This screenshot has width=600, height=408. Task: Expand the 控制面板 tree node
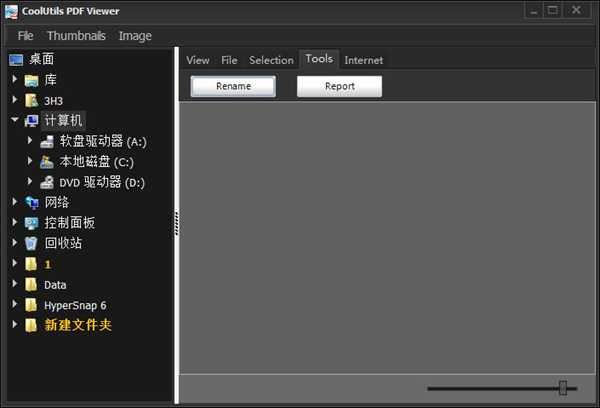pos(15,222)
